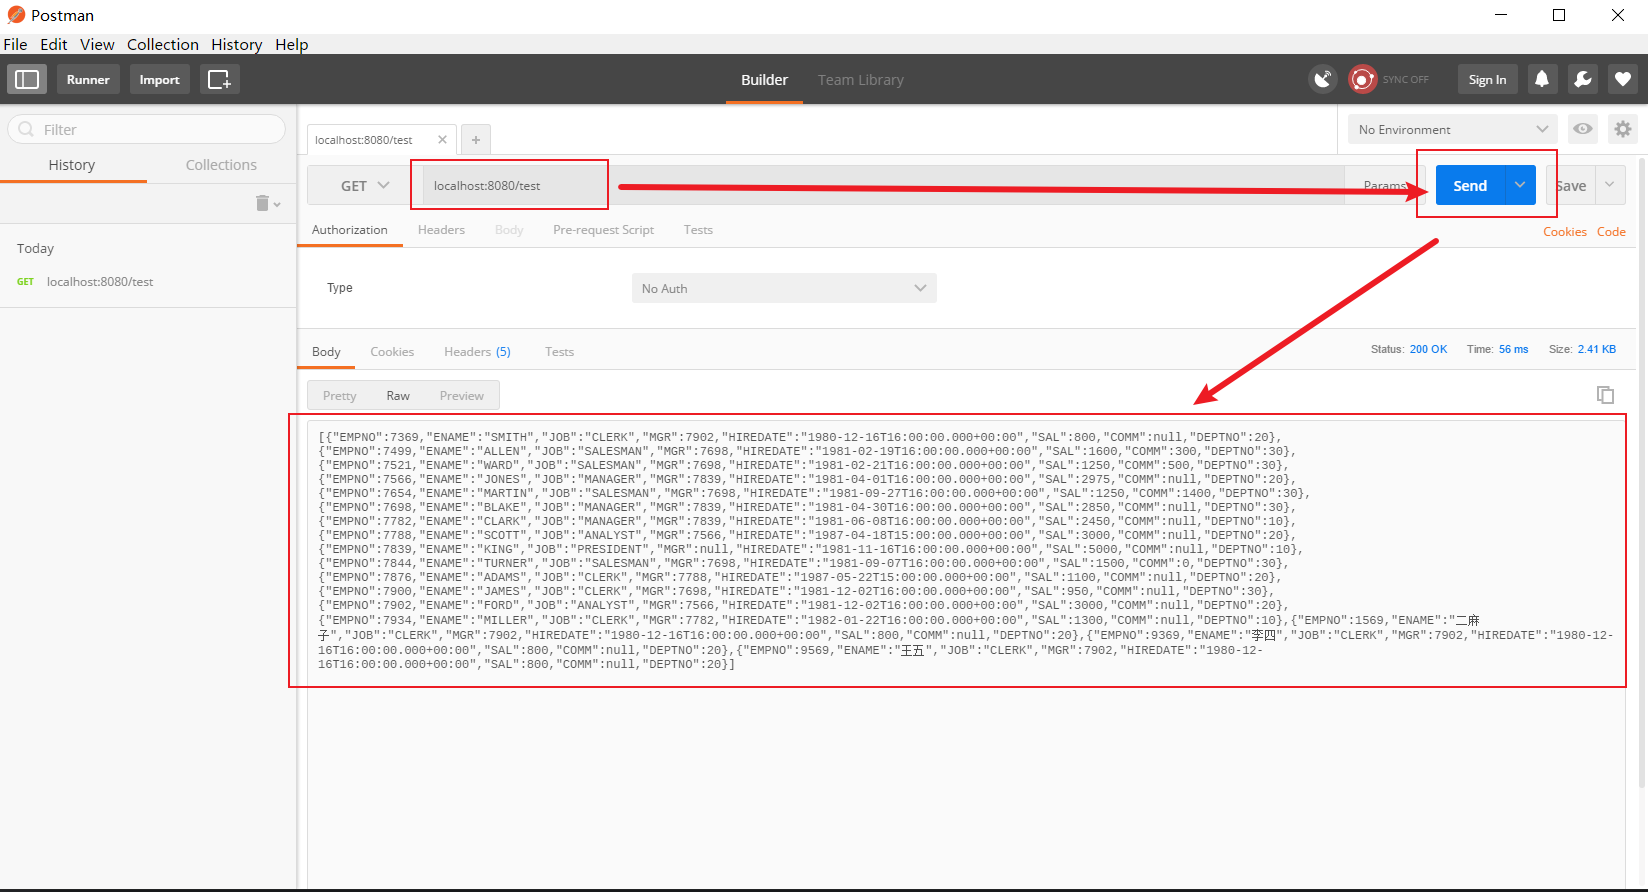The height and width of the screenshot is (892, 1648).
Task: Open a new window icon
Action: [219, 79]
